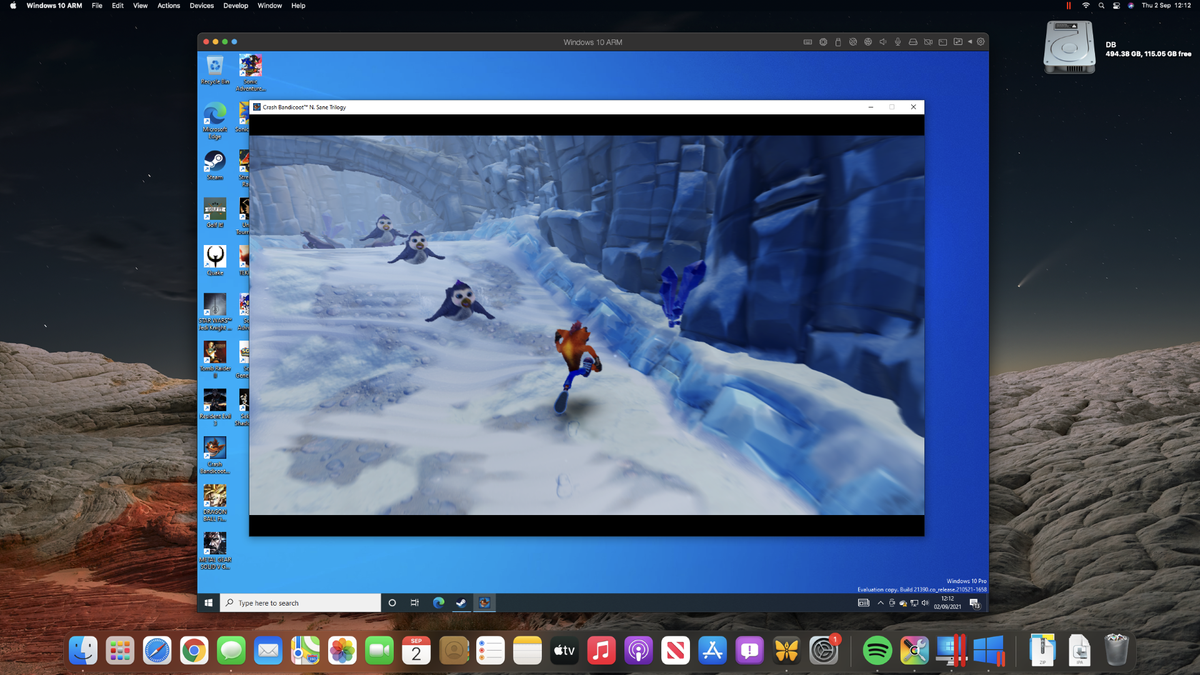Open Cortana in the Windows taskbar
This screenshot has height=675, width=1200.
pyautogui.click(x=392, y=603)
